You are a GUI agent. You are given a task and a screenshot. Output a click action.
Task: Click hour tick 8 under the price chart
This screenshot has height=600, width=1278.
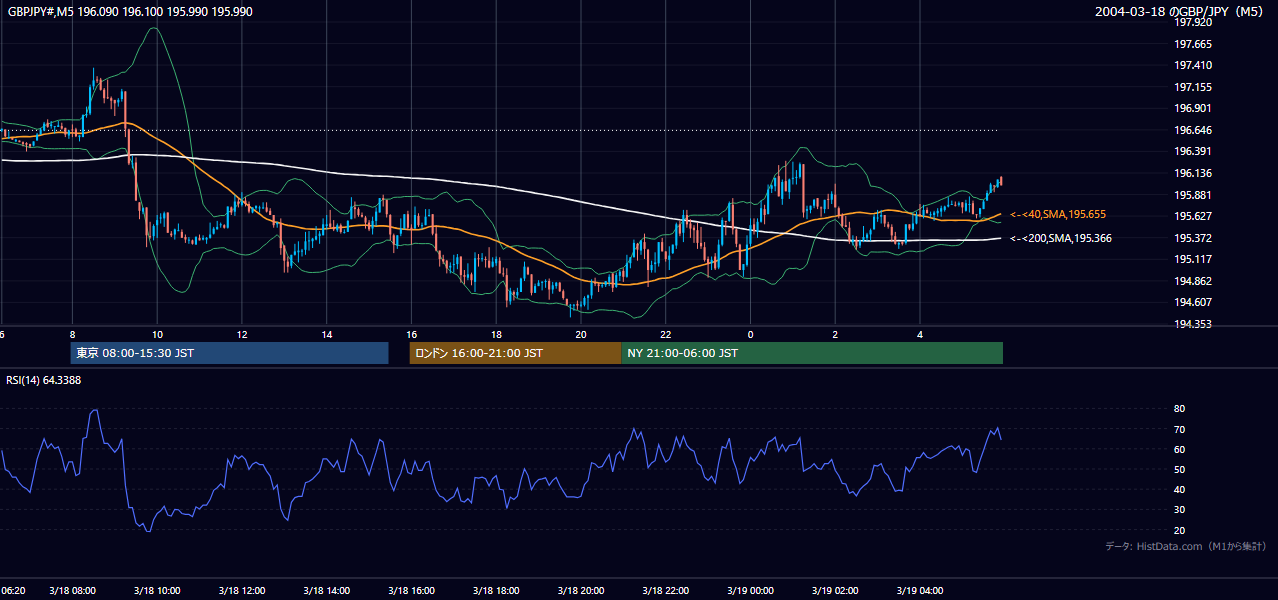click(73, 334)
